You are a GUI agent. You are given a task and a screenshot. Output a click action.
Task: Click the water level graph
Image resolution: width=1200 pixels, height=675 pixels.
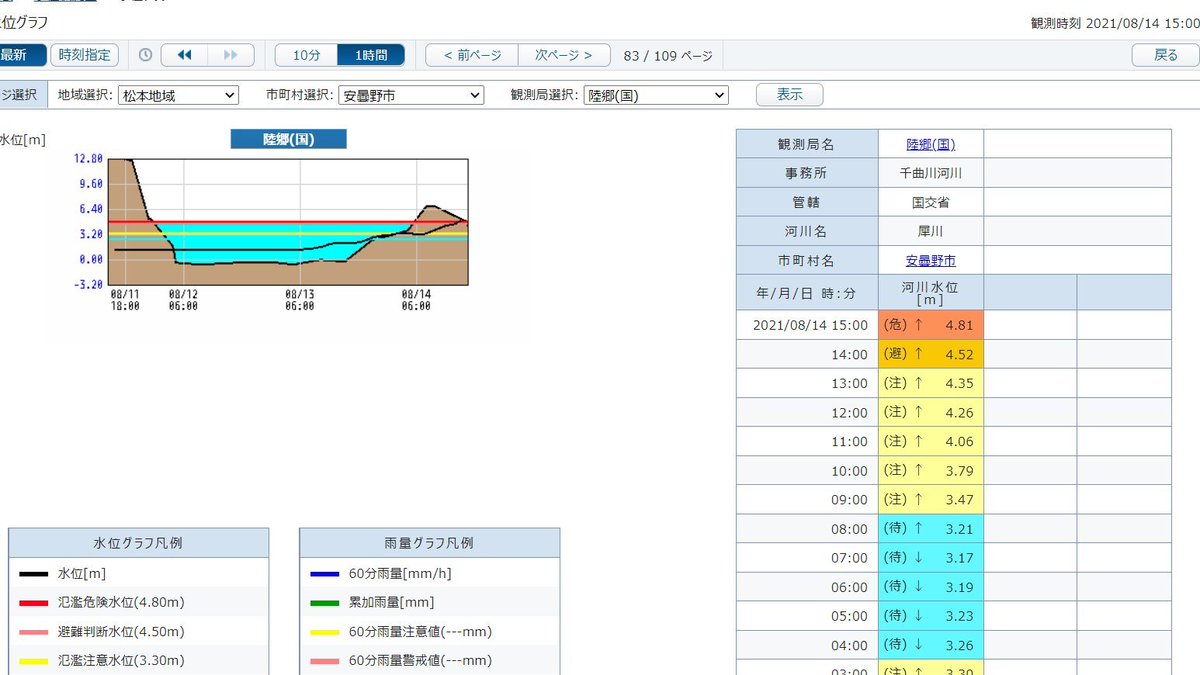tap(288, 221)
